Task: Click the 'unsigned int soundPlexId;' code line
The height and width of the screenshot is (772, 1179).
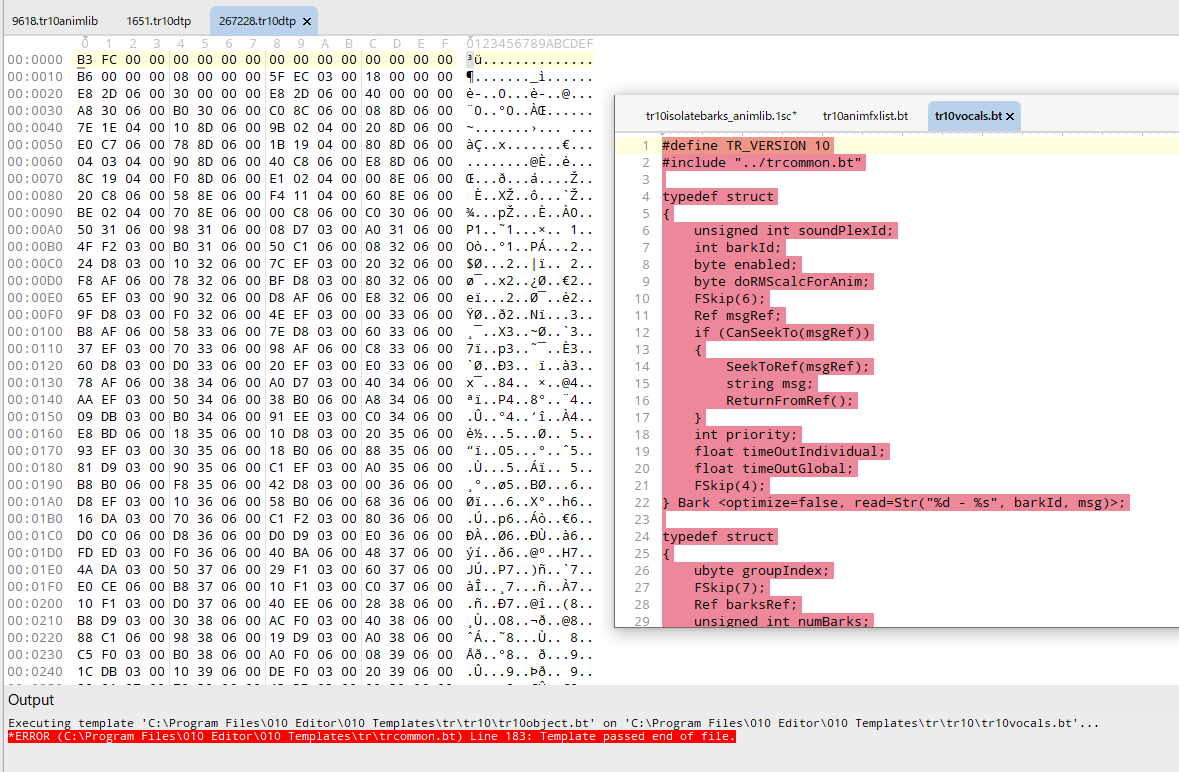Action: pos(795,230)
